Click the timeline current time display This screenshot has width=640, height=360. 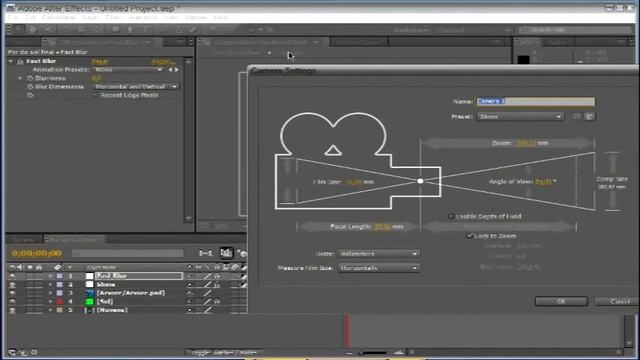pyautogui.click(x=37, y=253)
